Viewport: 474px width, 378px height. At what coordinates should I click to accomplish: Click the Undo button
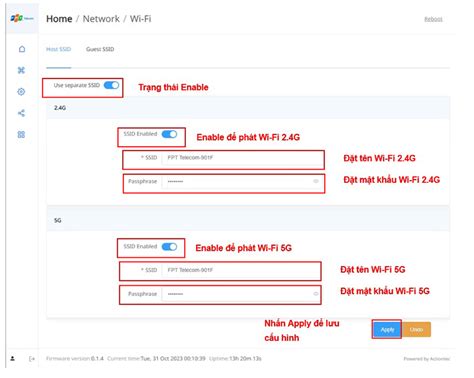click(416, 329)
